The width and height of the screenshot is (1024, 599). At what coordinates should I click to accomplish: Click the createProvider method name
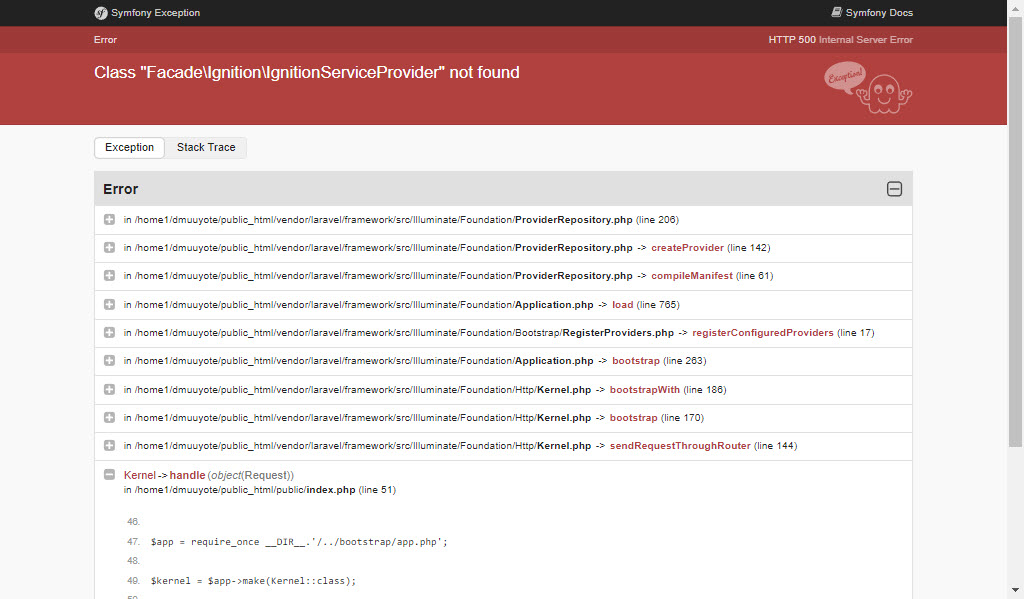tap(687, 248)
